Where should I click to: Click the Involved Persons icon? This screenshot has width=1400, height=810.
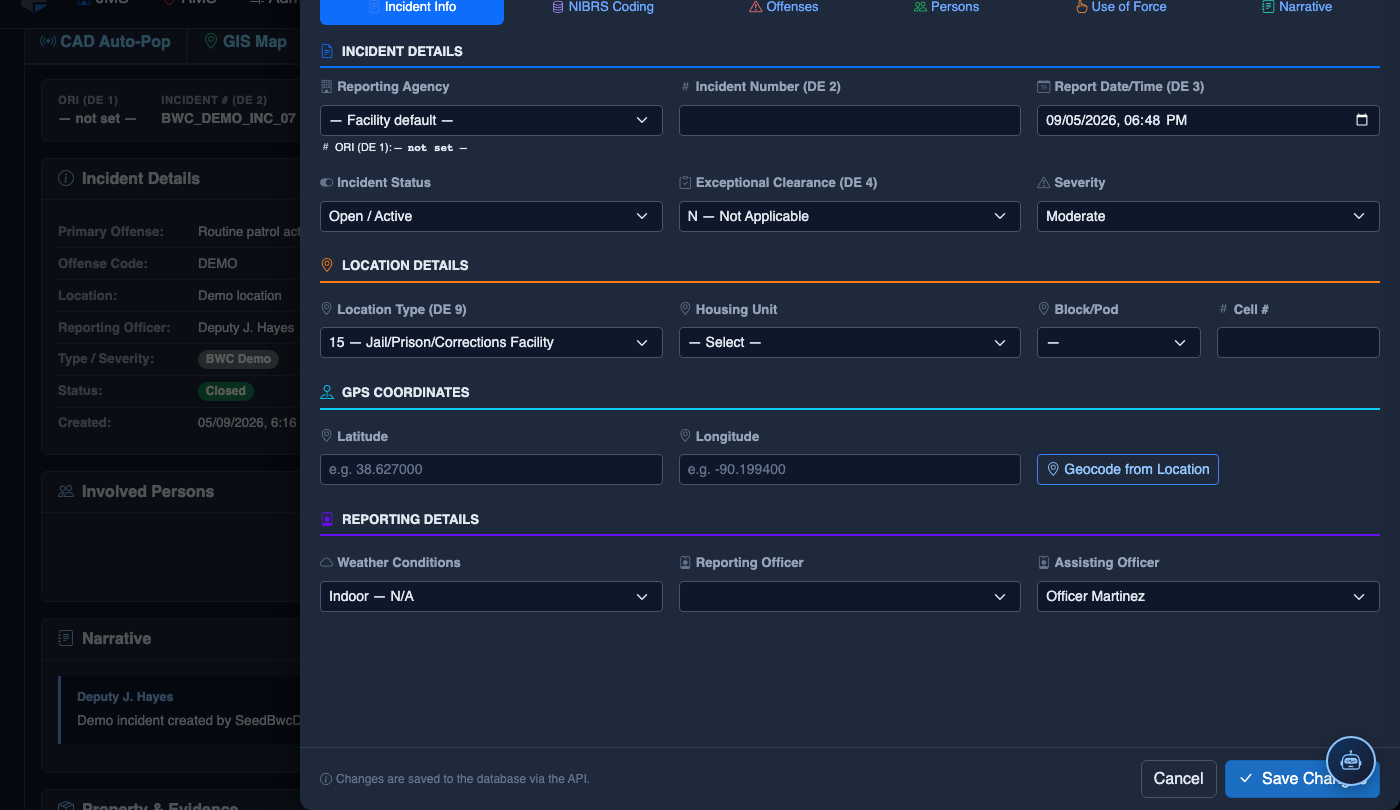(x=66, y=491)
